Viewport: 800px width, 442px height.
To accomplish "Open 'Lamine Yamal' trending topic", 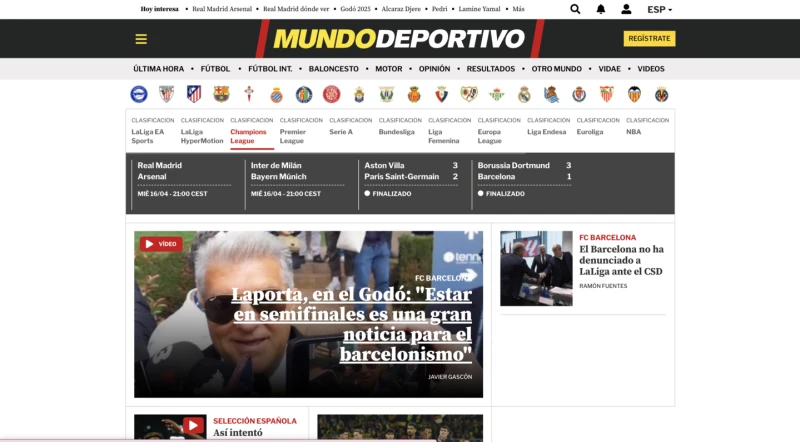I will click(479, 9).
